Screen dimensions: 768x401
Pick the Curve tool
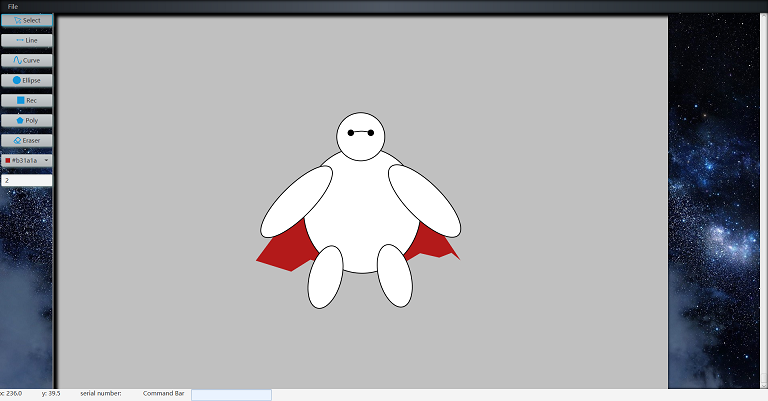point(26,61)
